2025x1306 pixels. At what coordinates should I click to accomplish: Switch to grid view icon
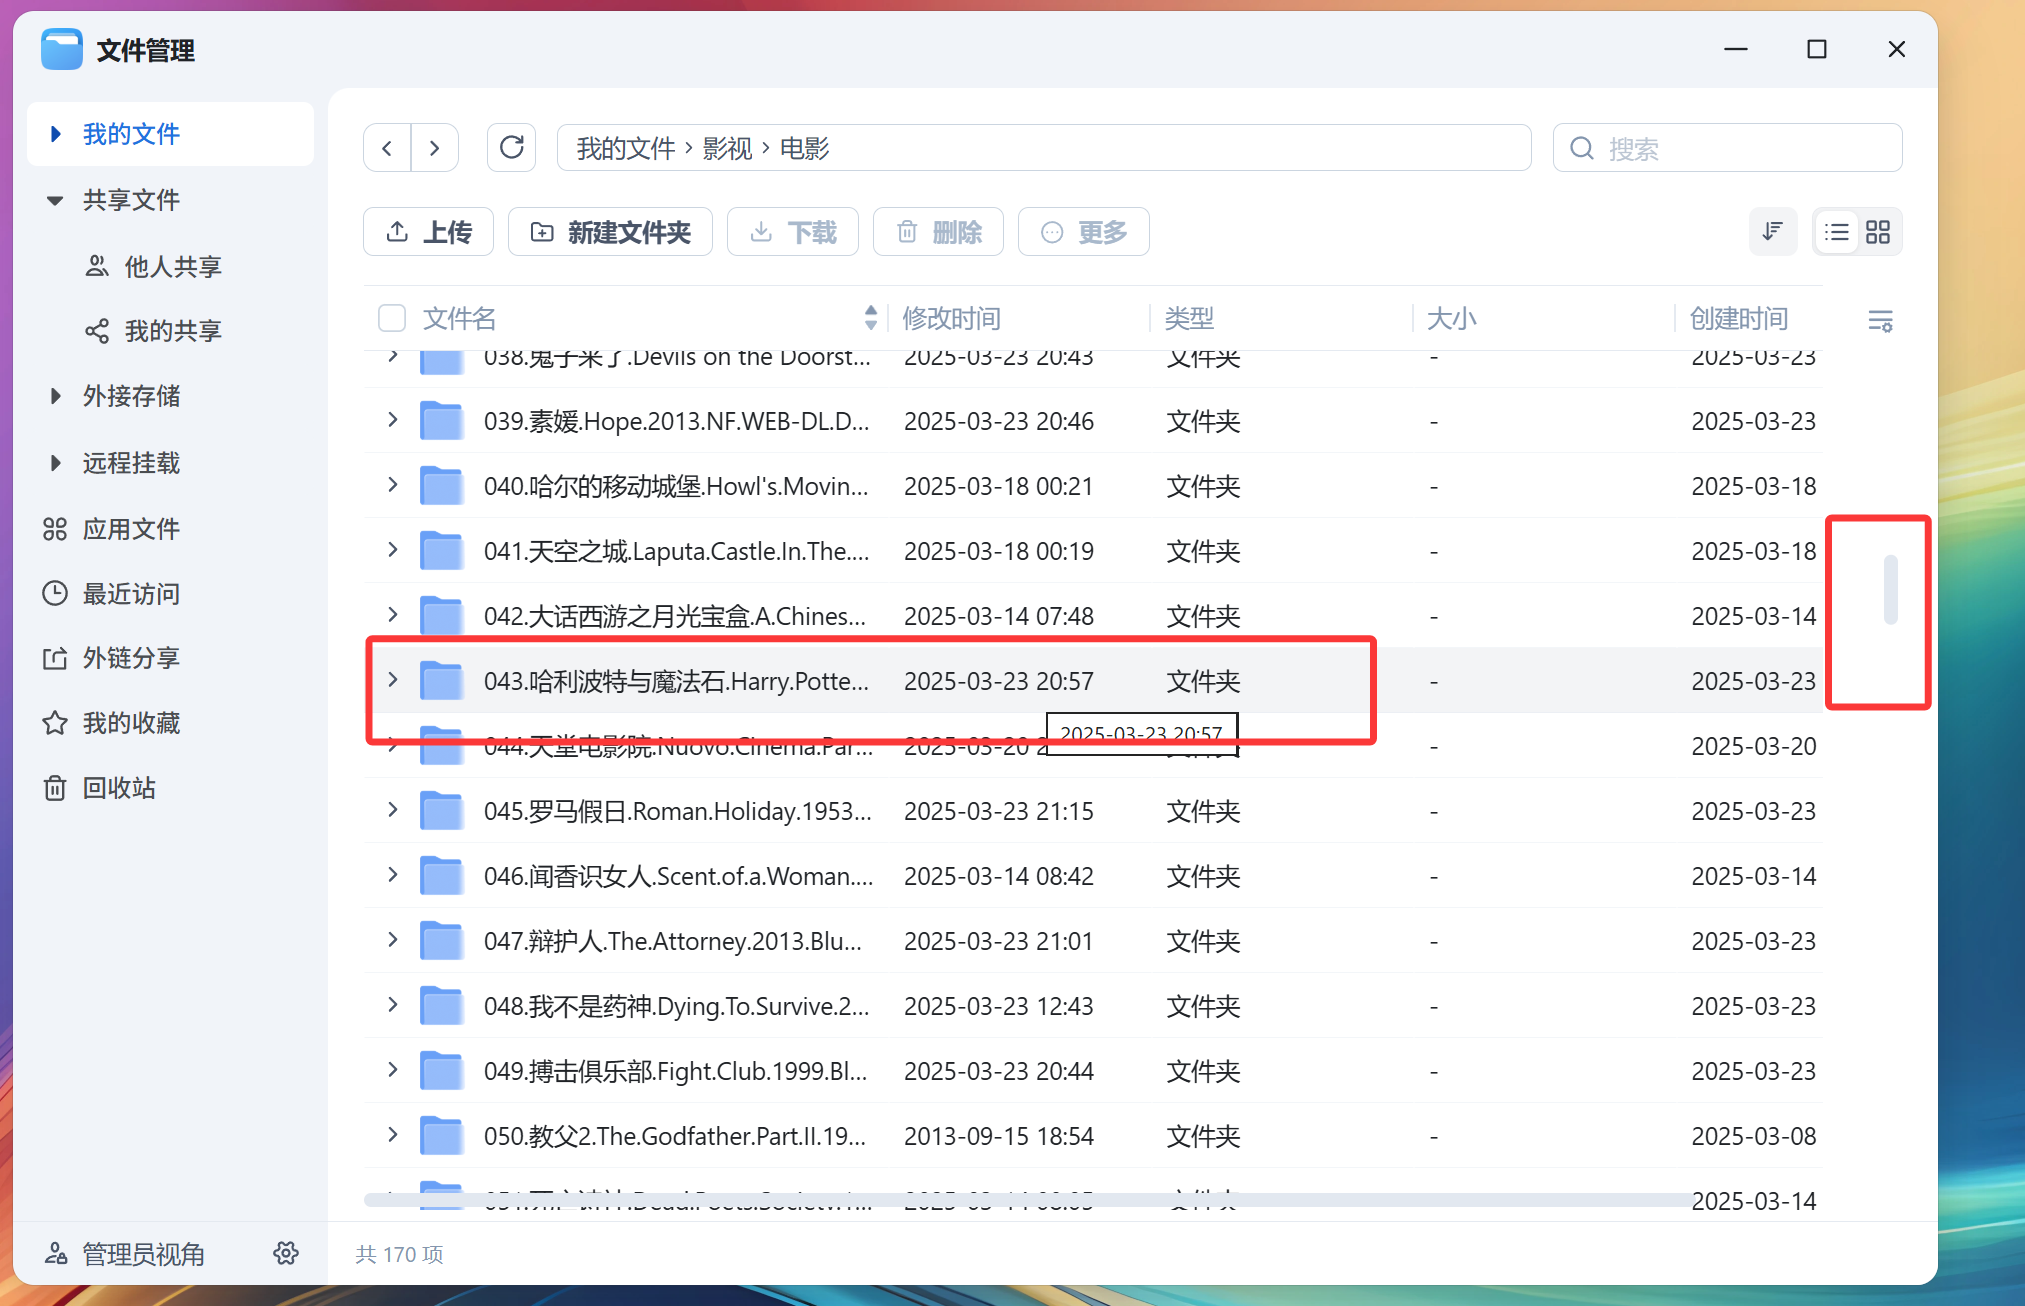(1878, 232)
